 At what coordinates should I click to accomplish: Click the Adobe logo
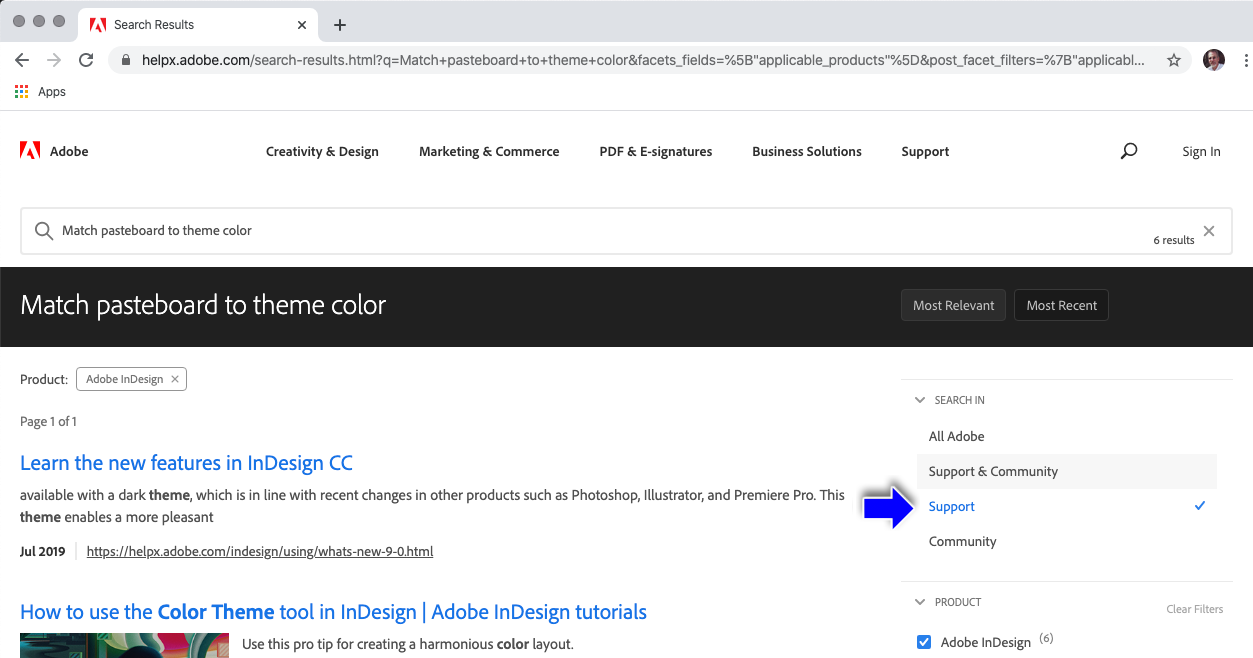pyautogui.click(x=54, y=151)
